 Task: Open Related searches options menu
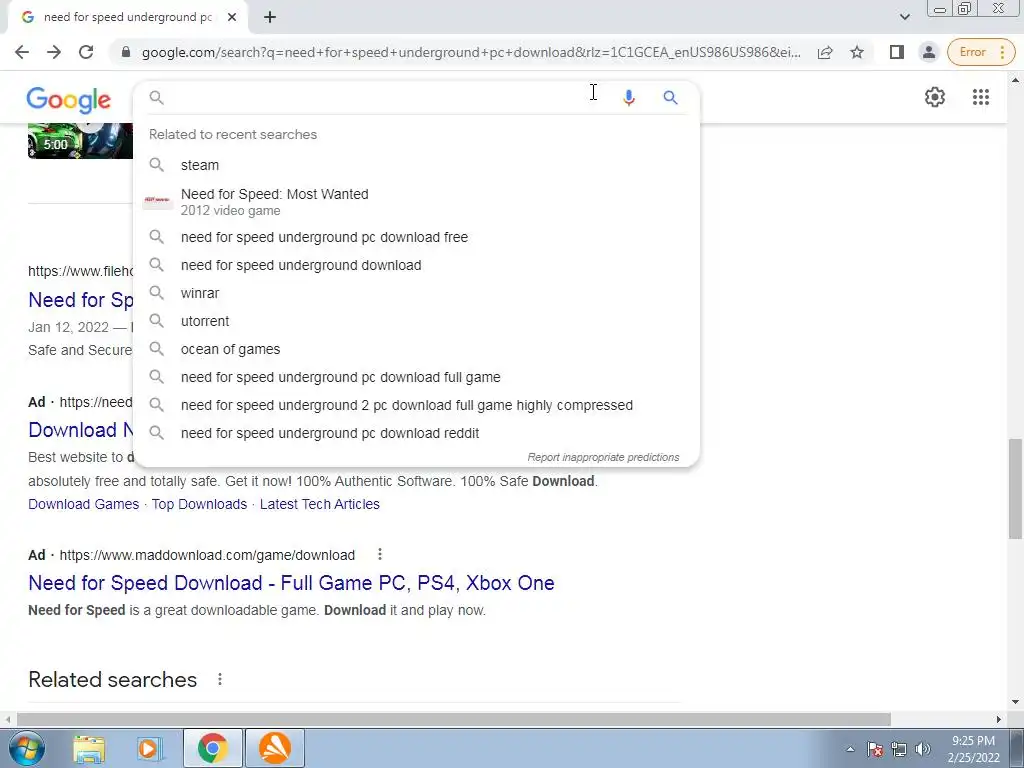220,679
